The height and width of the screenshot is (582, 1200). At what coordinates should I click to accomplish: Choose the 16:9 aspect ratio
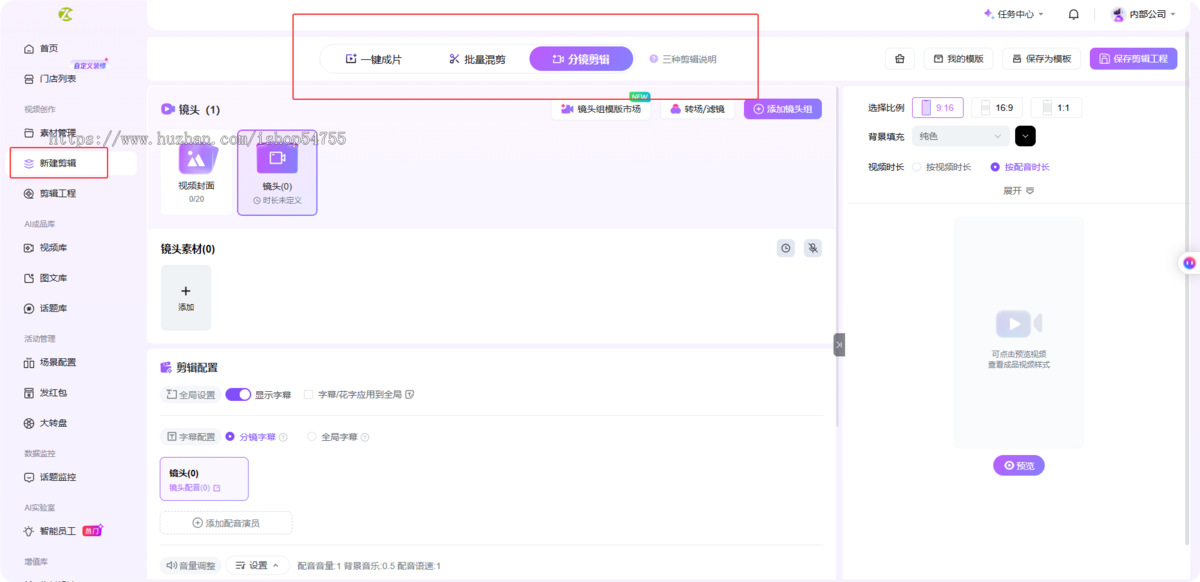point(997,107)
